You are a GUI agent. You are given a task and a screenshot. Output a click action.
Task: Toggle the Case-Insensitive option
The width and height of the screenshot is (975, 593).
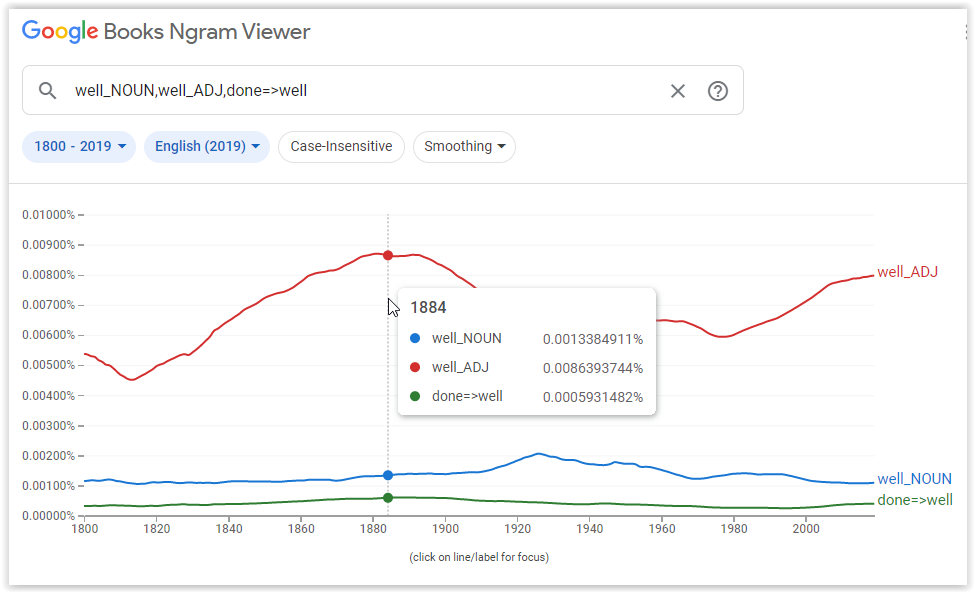341,147
